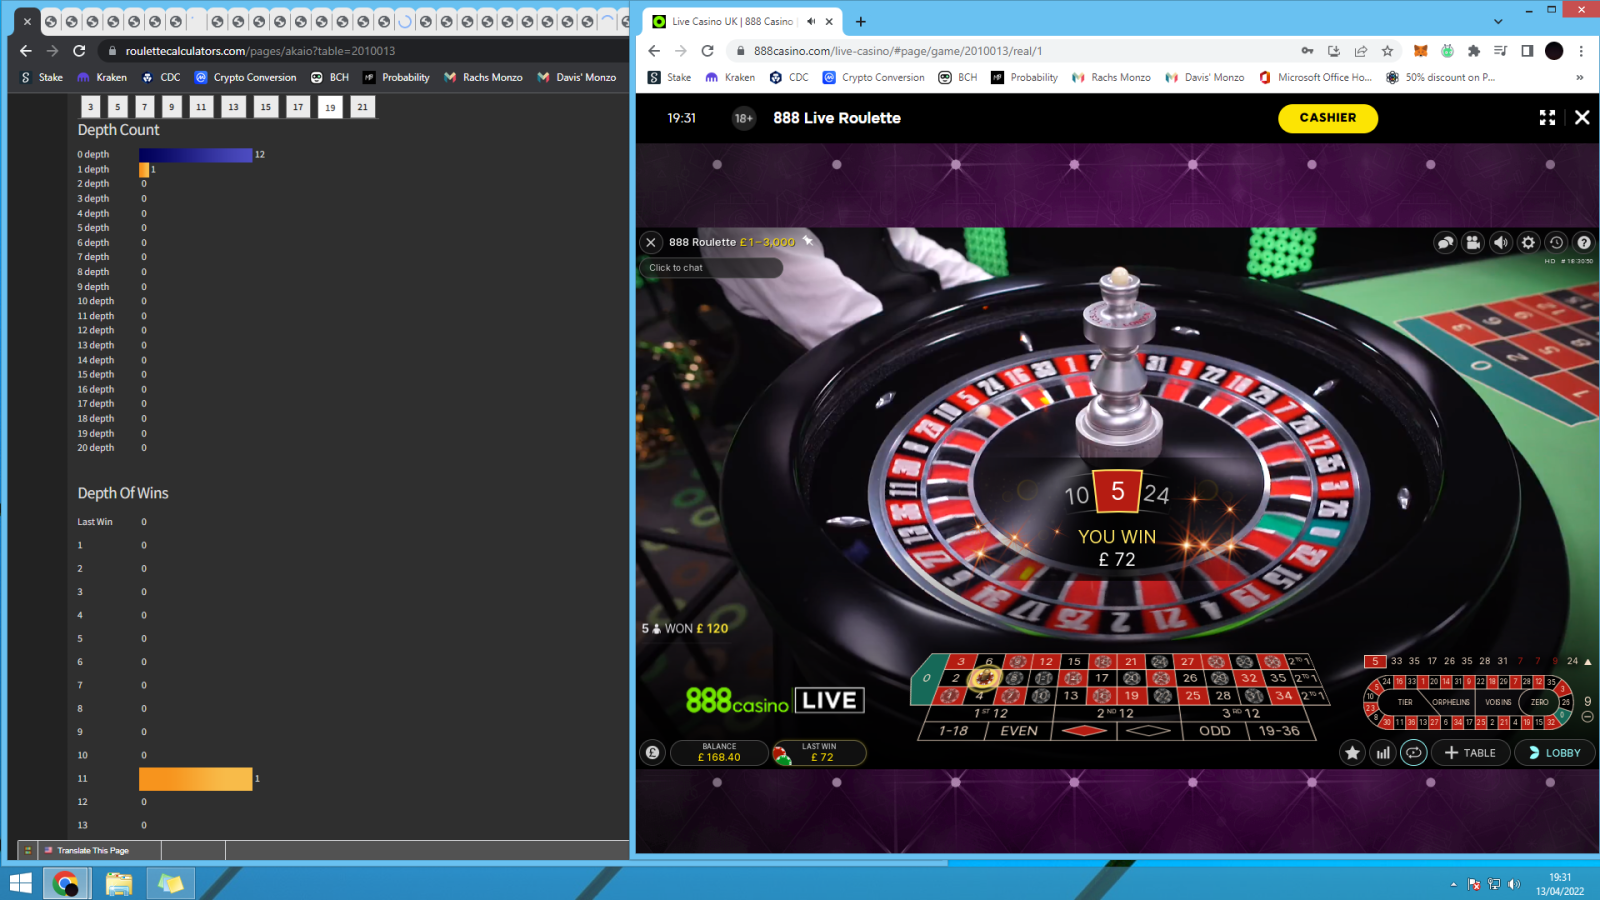
Task: Click the rebet repeat icon button
Action: pyautogui.click(x=1413, y=753)
